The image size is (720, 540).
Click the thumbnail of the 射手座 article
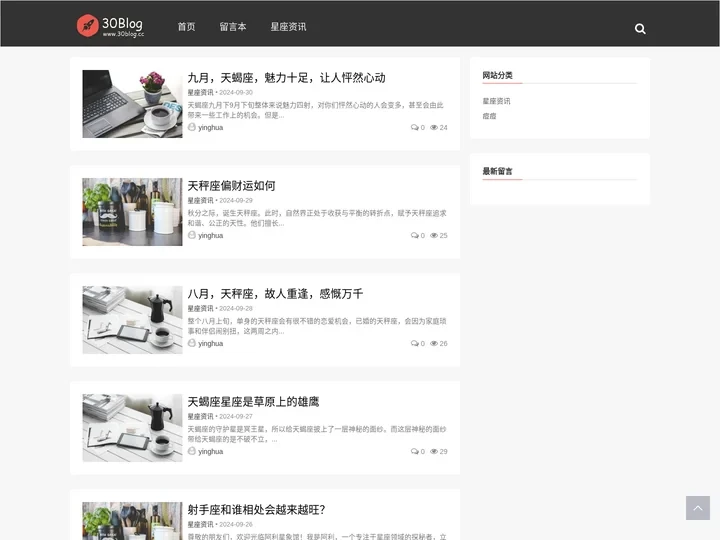click(132, 521)
